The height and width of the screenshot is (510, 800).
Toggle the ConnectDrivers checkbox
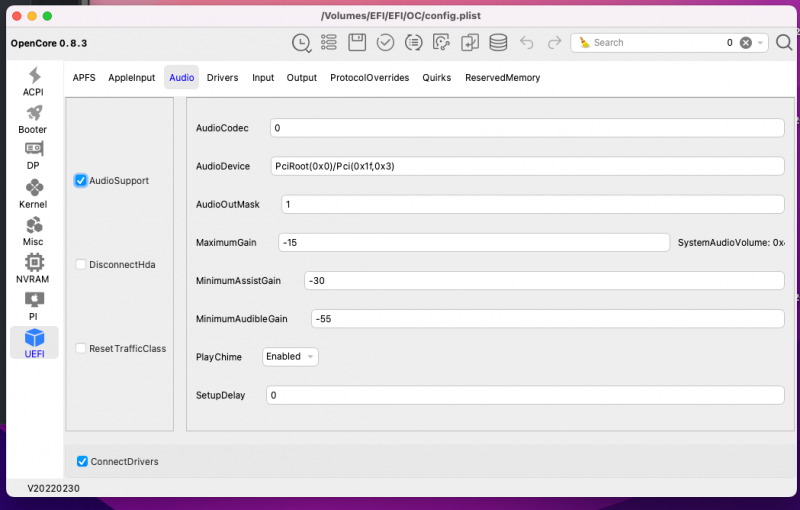[82, 462]
